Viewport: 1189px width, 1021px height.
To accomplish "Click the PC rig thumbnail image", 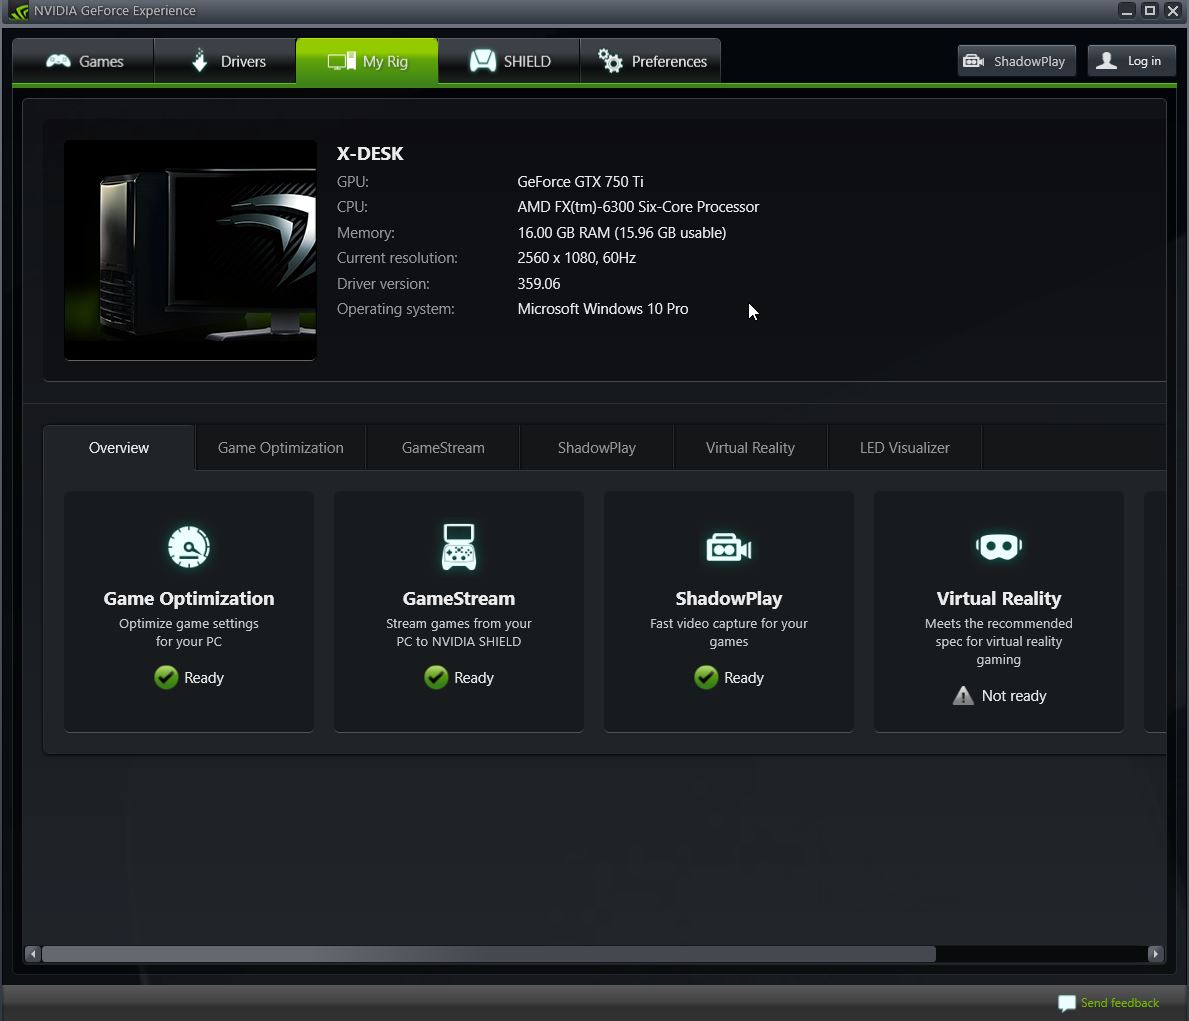I will coord(190,250).
